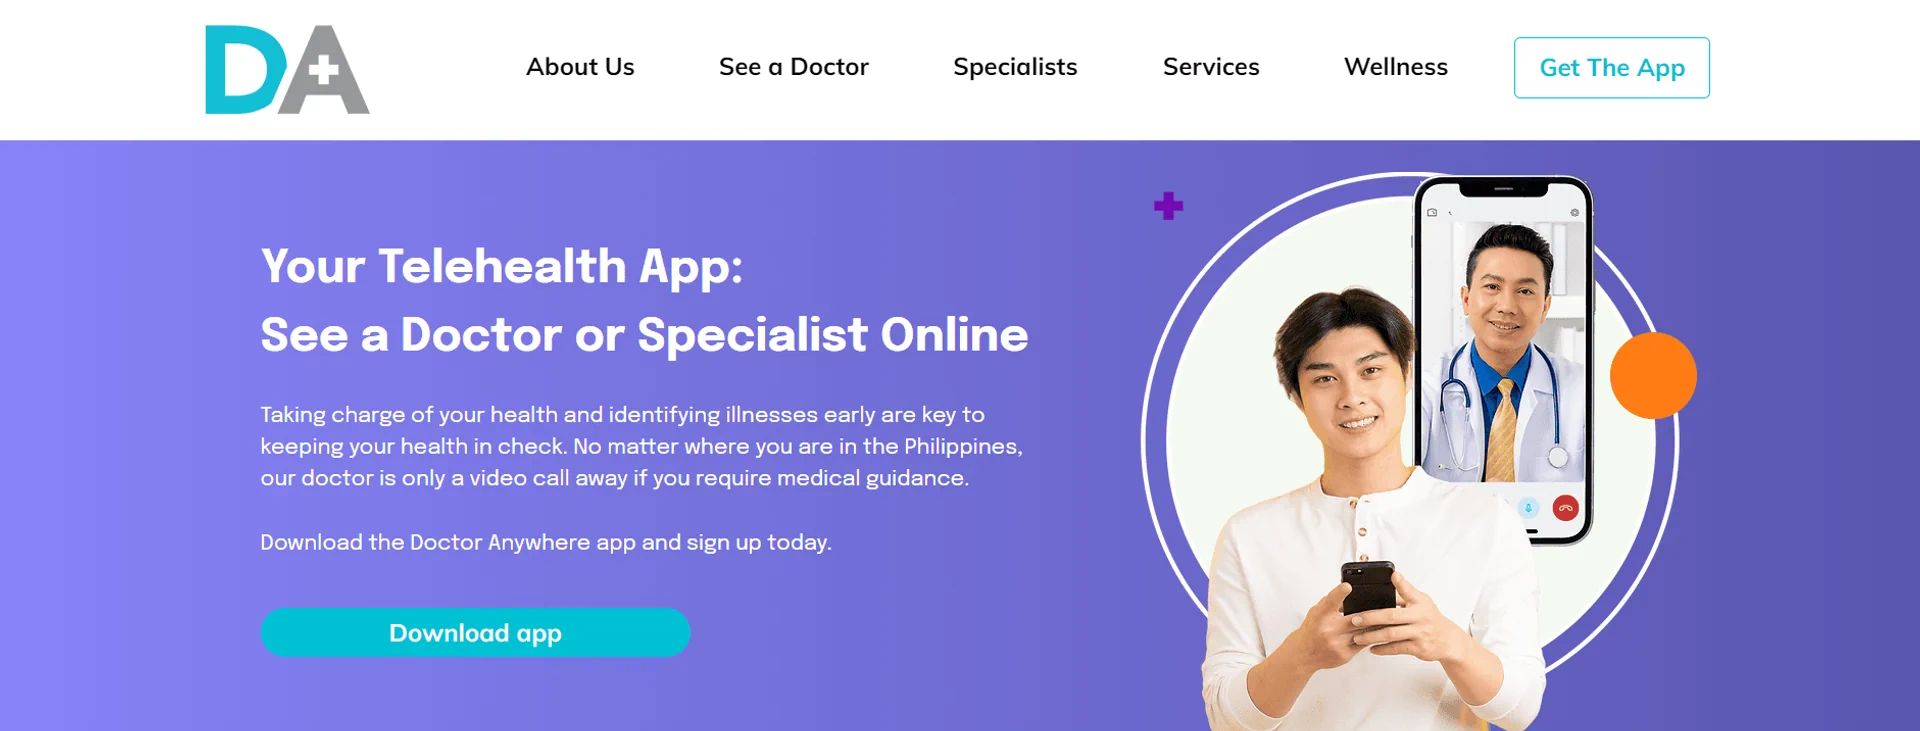The image size is (1920, 731).
Task: Select Services in the top navigation
Action: [1211, 67]
